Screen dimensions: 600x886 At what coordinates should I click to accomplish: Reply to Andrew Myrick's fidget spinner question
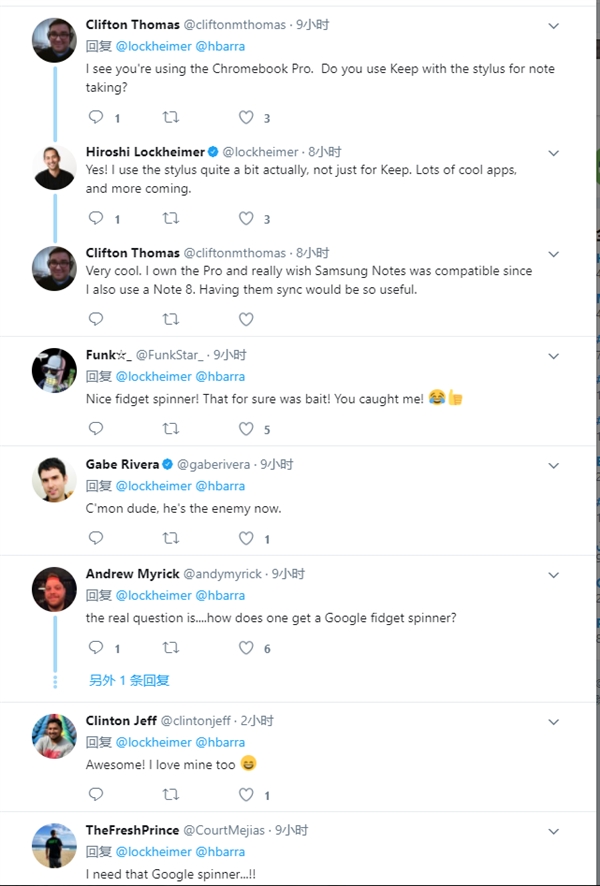96,648
